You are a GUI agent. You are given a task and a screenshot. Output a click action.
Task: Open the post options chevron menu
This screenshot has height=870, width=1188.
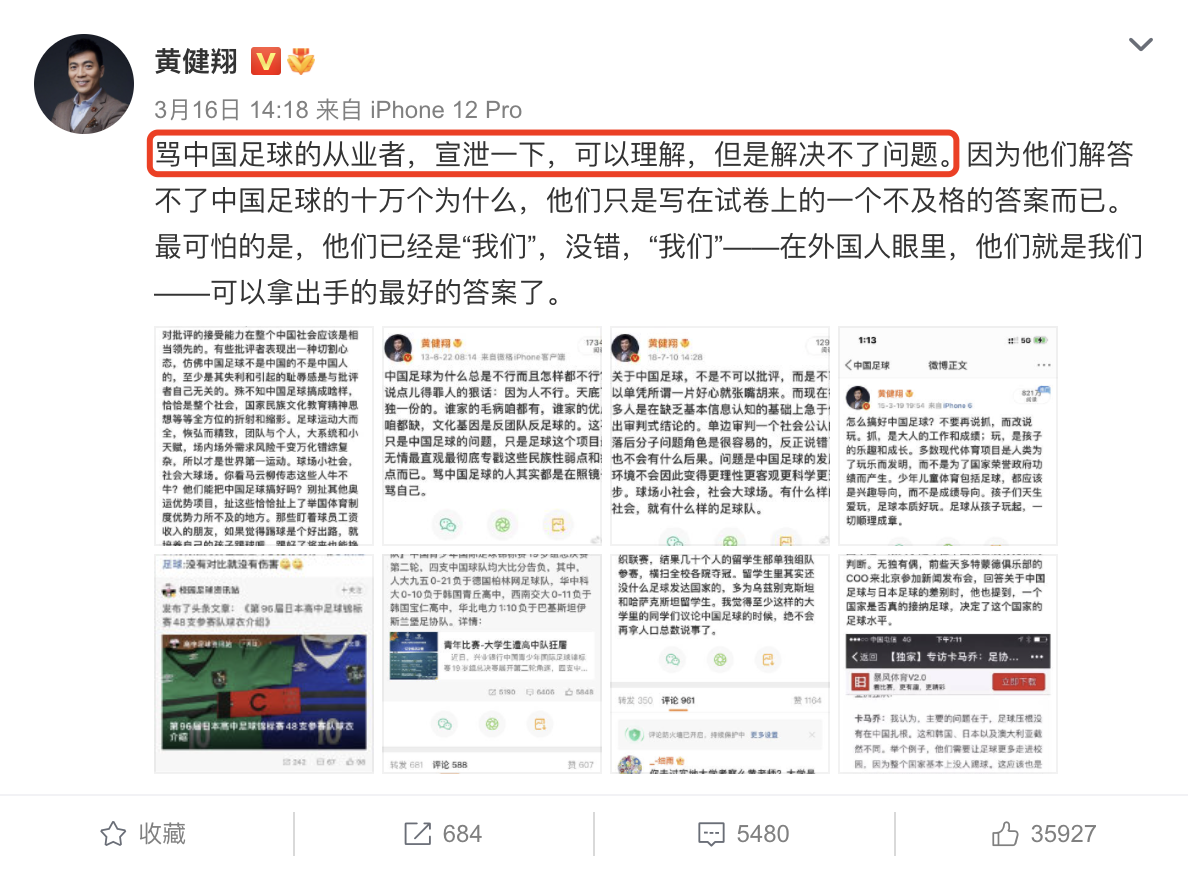point(1140,44)
